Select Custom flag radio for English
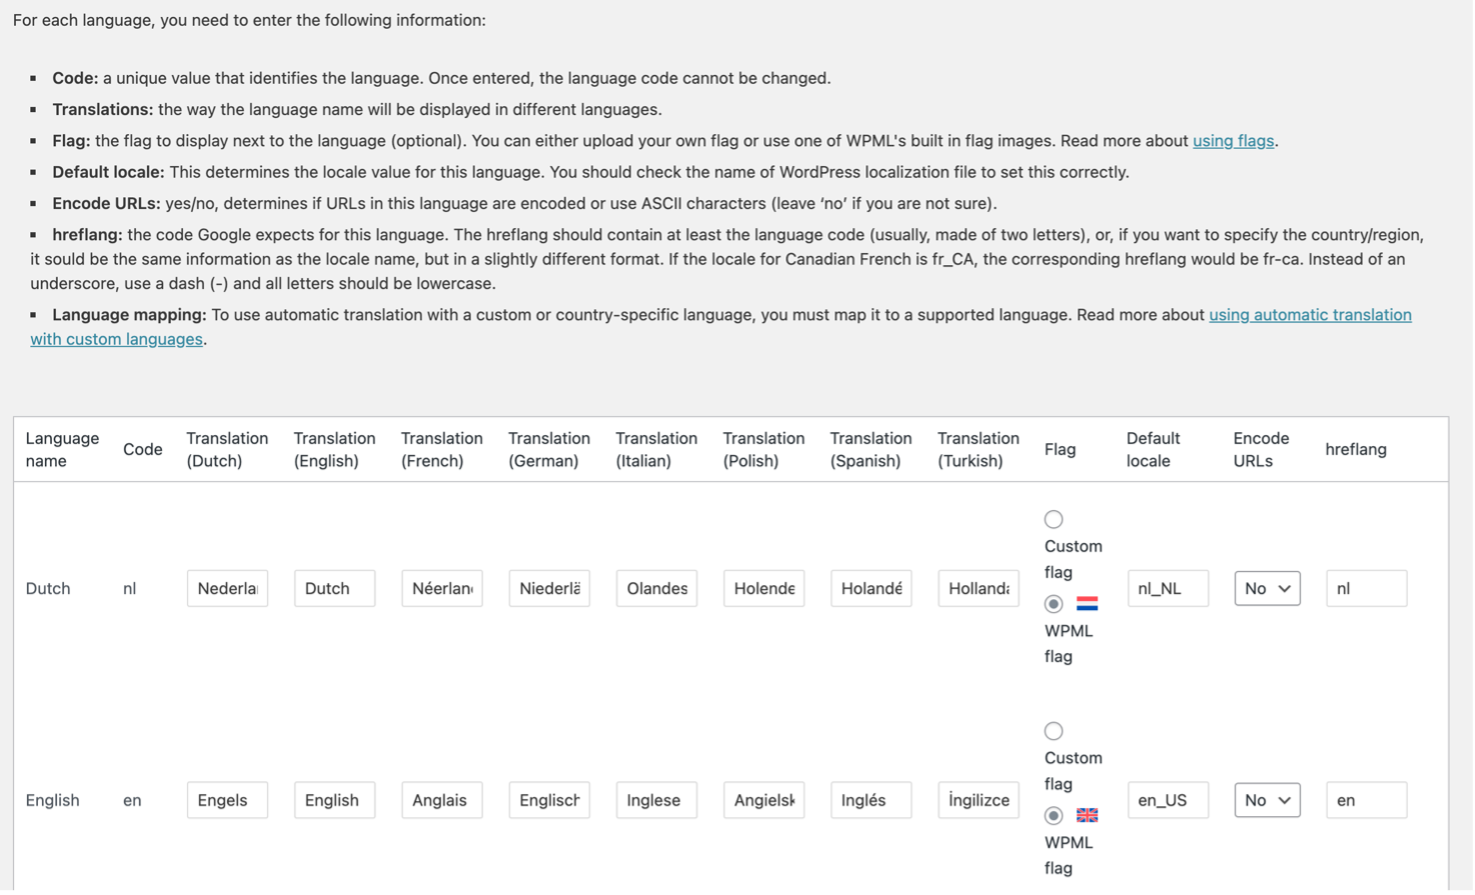The image size is (1475, 895). (1053, 732)
